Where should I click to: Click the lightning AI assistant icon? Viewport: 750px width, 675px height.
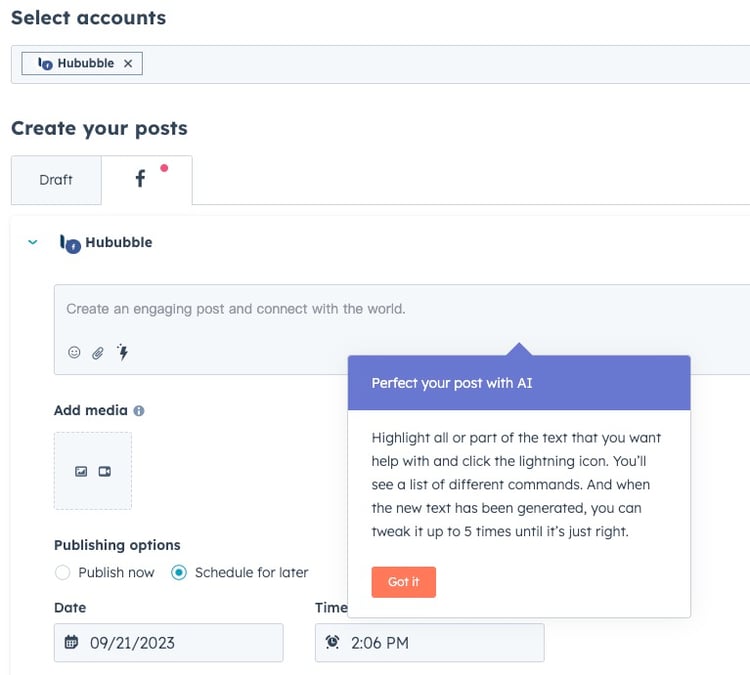pos(123,352)
